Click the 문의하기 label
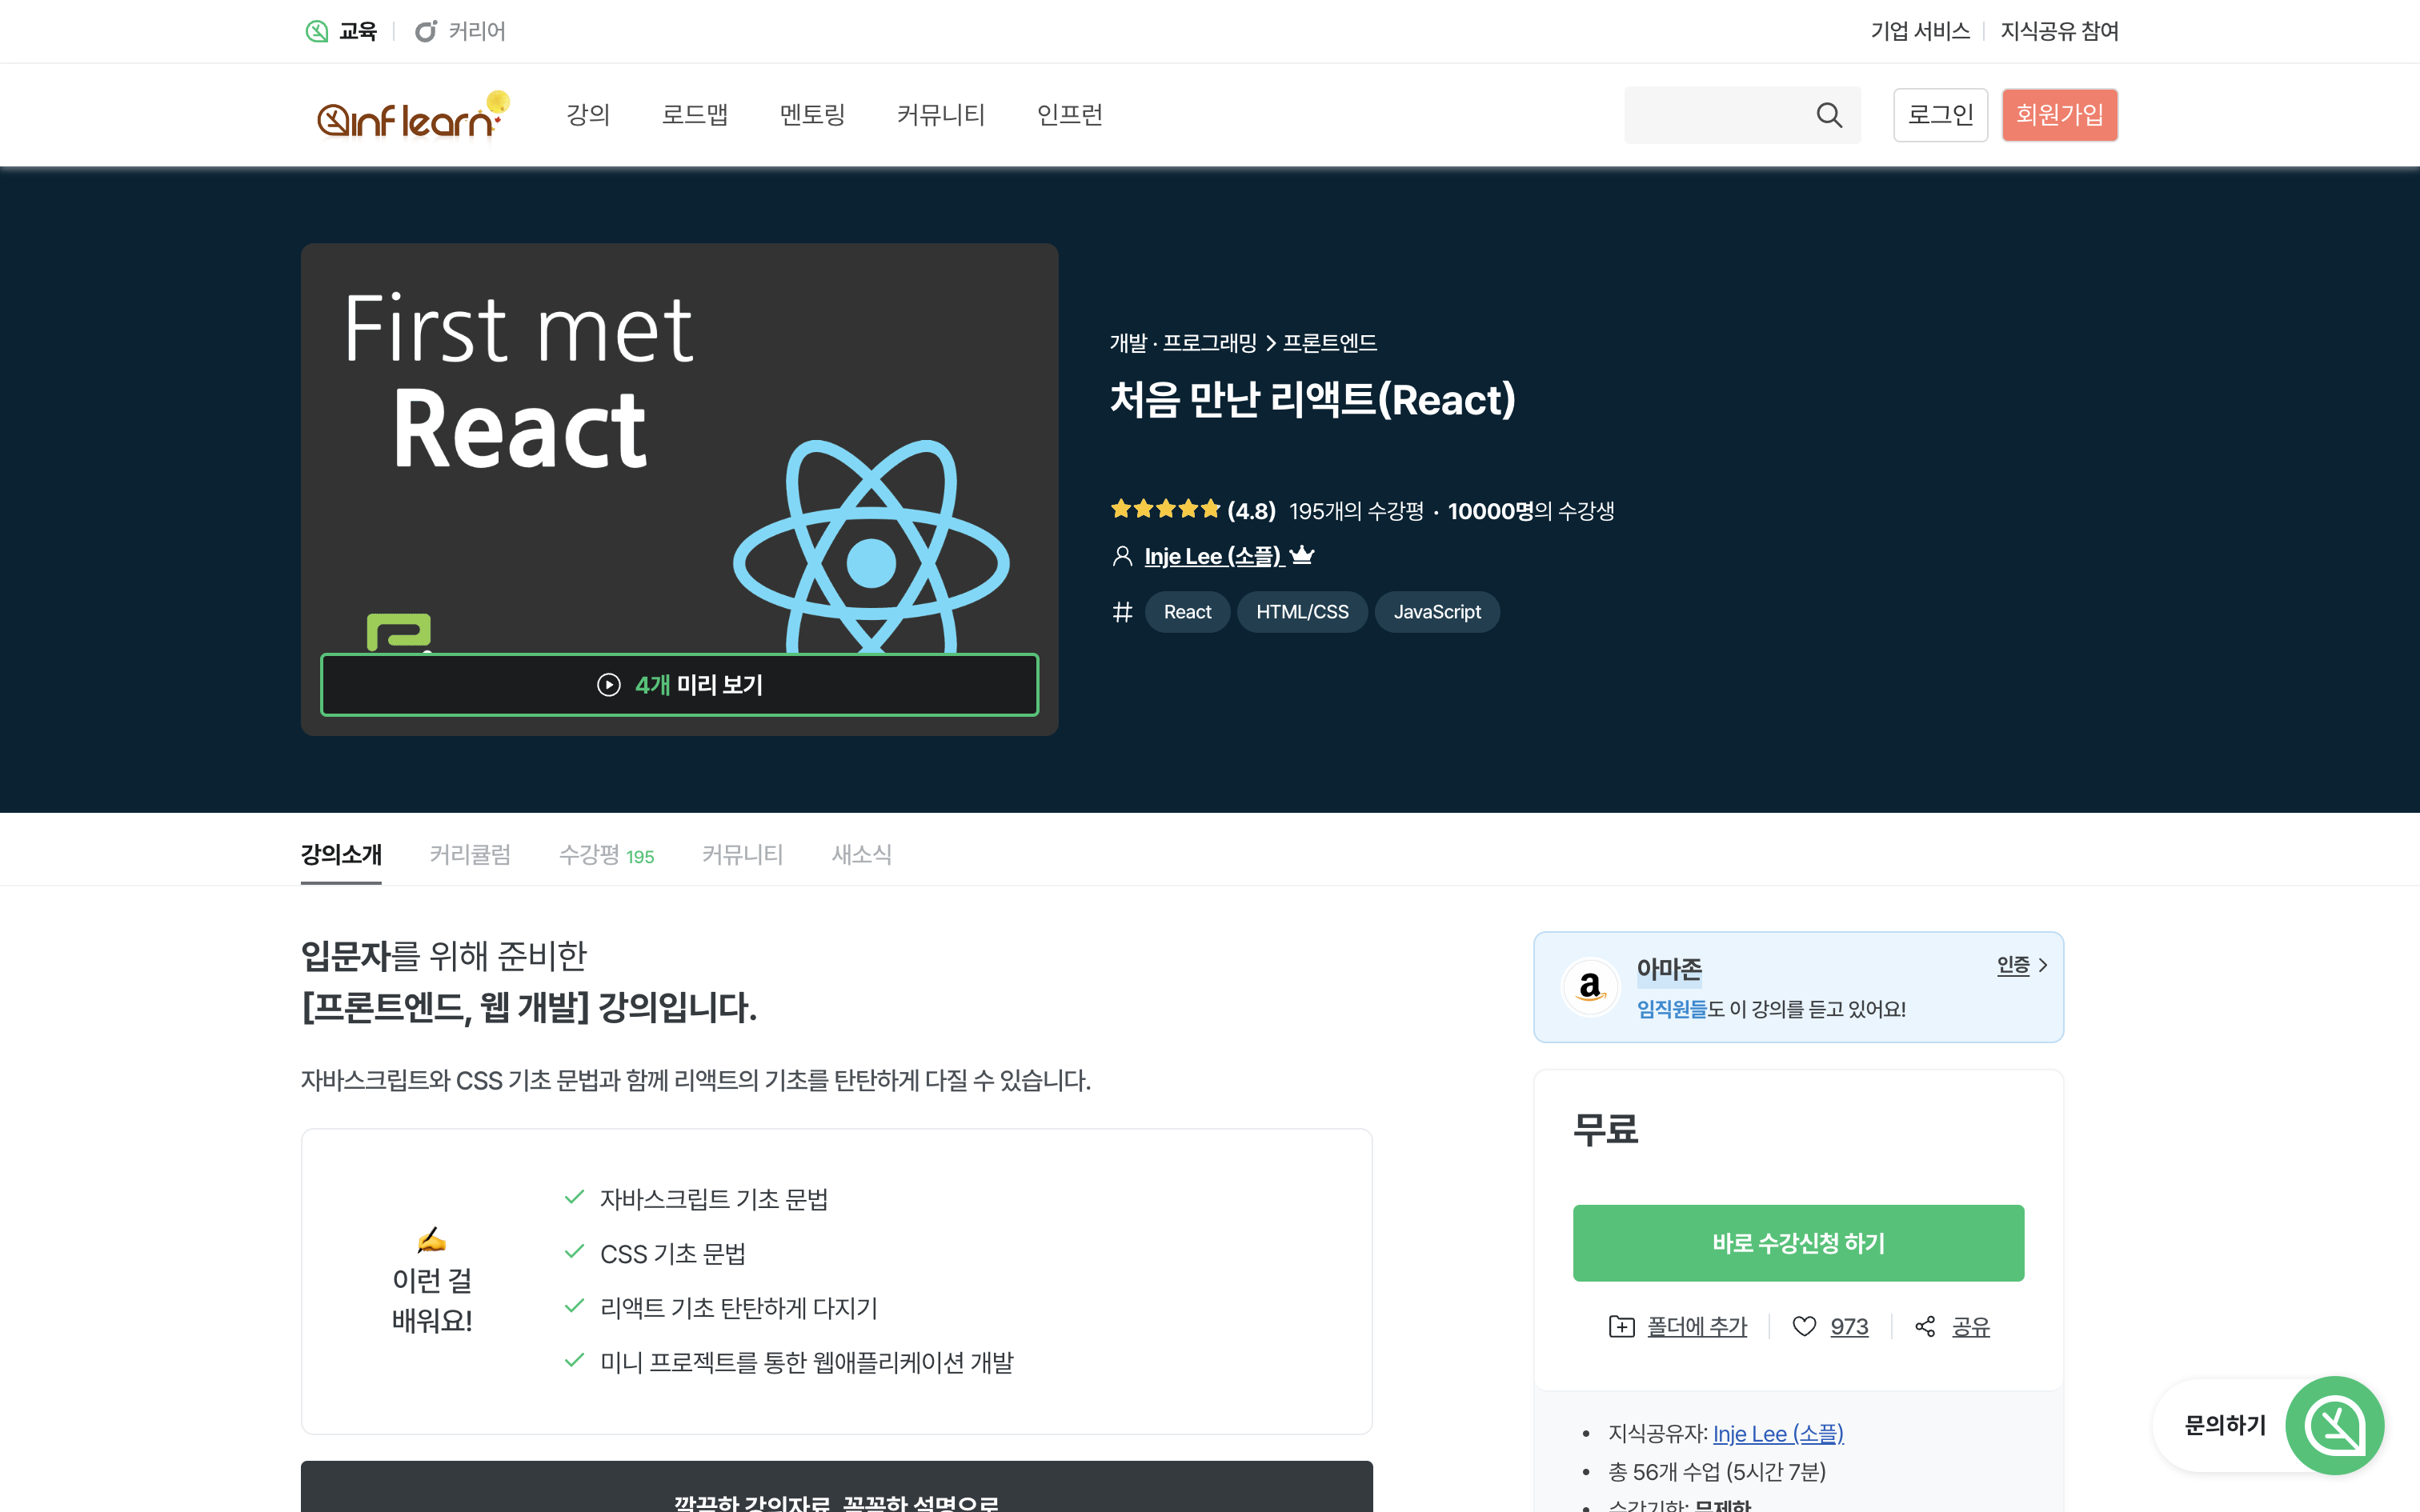The image size is (2420, 1512). [x=2225, y=1425]
